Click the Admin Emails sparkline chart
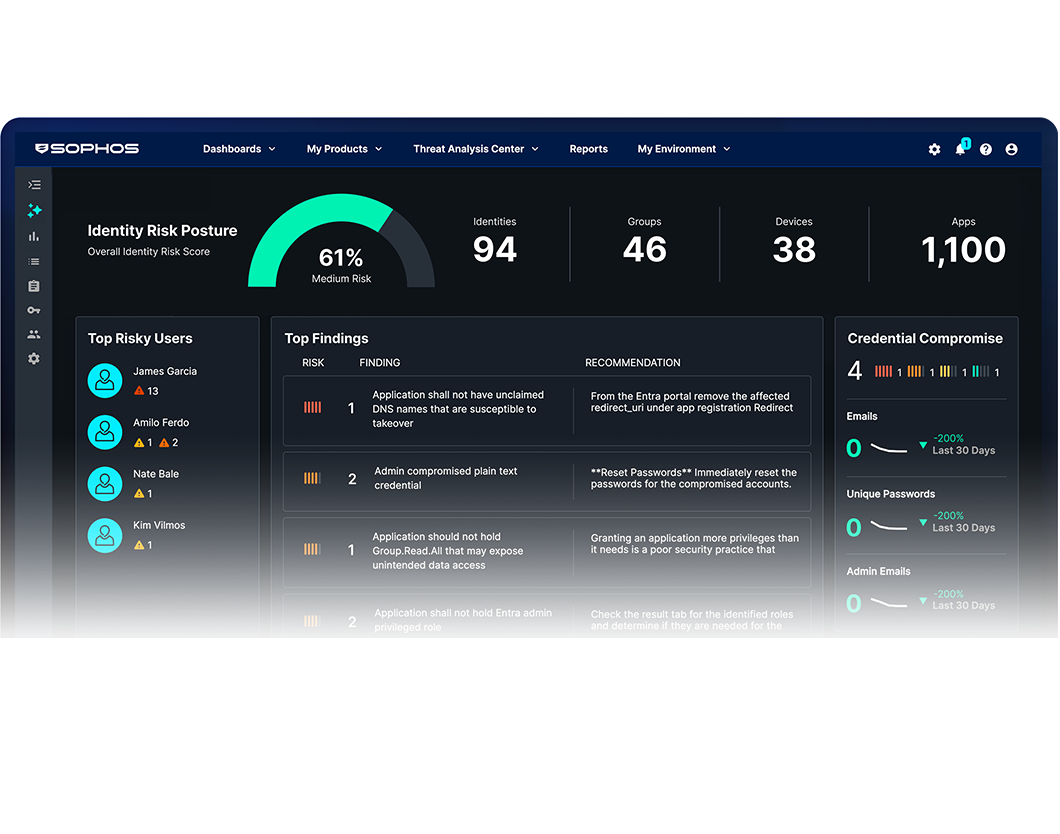Image resolution: width=1060 pixels, height=834 pixels. tap(889, 603)
